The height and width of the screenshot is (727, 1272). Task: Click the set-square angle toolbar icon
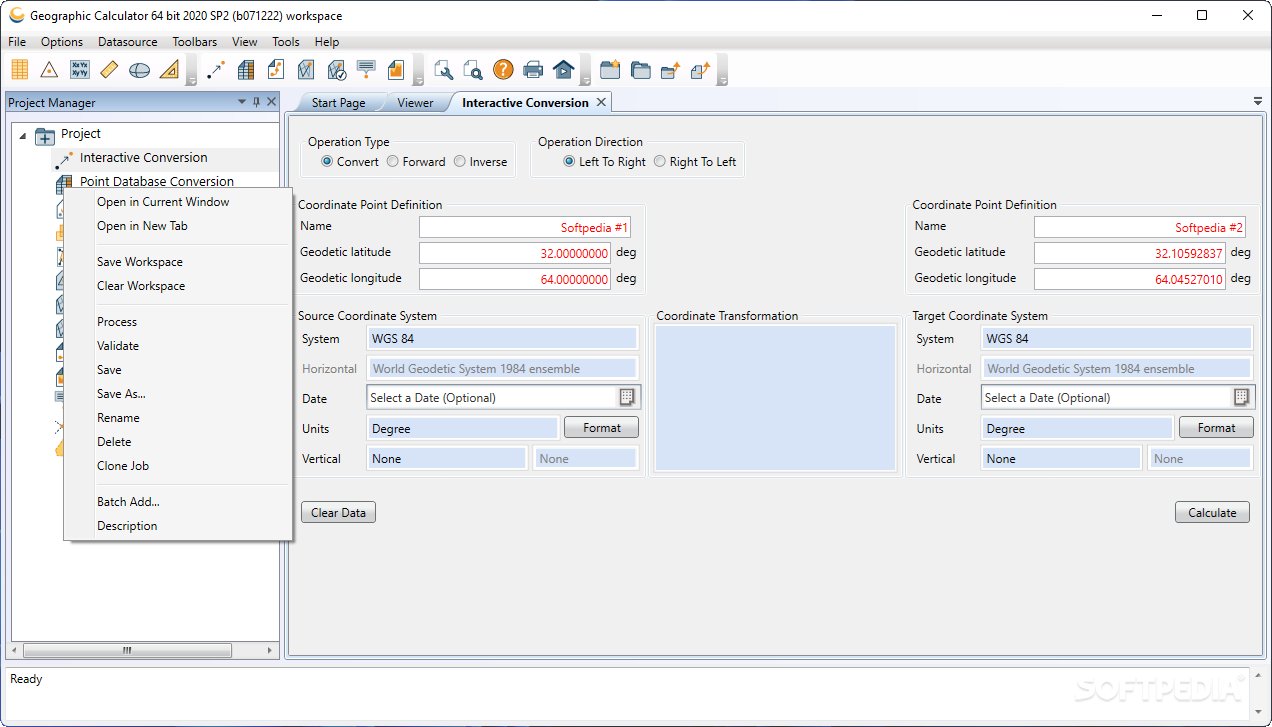coord(169,69)
